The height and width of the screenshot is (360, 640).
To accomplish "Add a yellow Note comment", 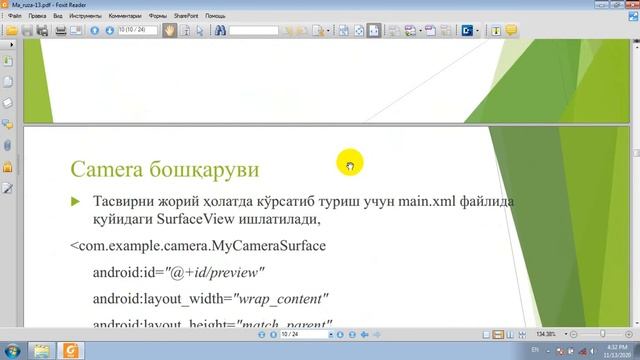I will click(511, 30).
